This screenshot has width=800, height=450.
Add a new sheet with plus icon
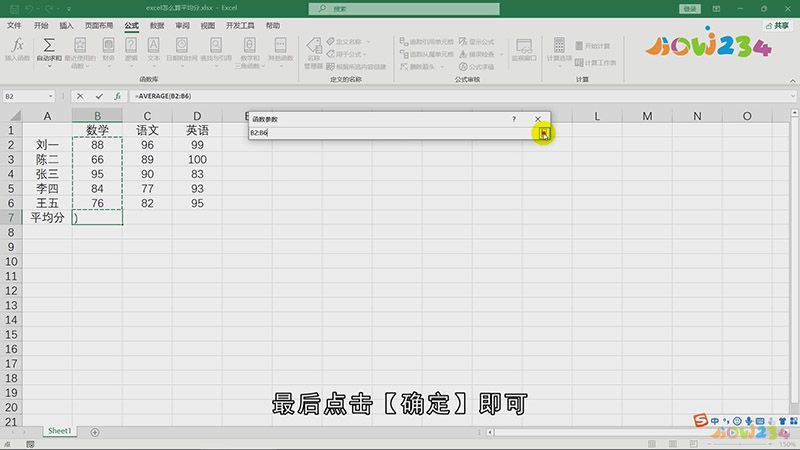click(95, 432)
